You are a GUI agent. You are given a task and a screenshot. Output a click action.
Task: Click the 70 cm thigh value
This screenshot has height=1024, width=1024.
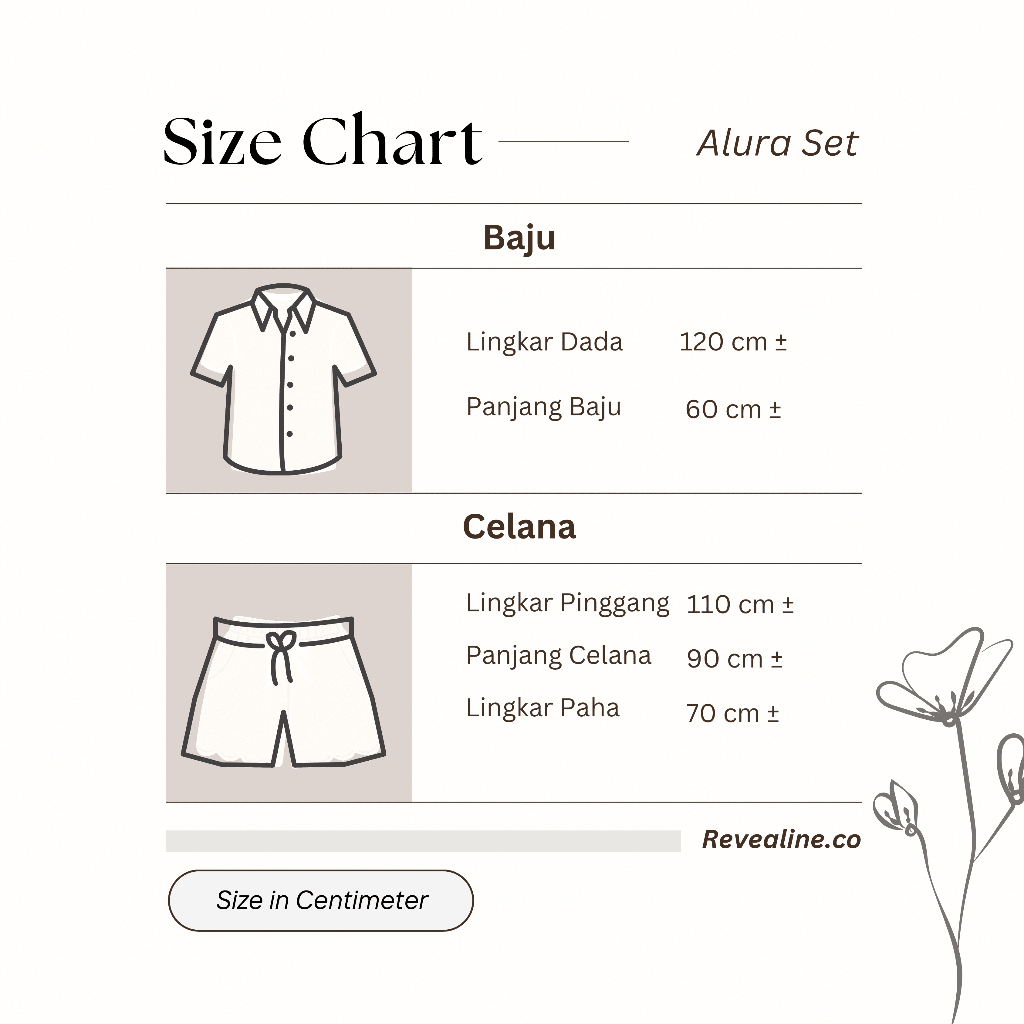(x=732, y=713)
